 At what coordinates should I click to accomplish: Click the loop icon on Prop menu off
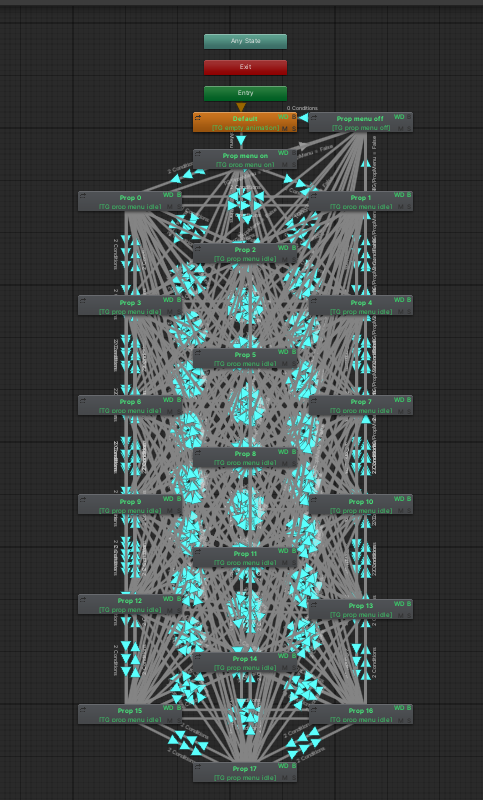[x=314, y=117]
